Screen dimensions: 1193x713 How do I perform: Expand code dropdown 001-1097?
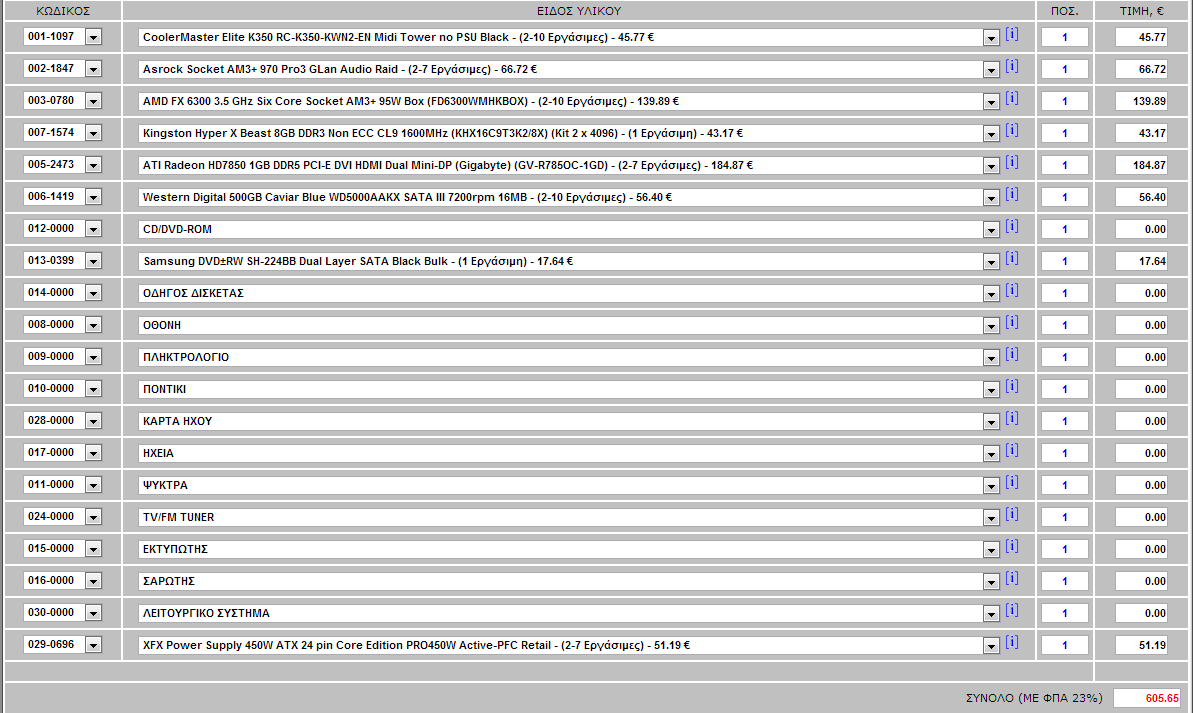(x=93, y=37)
